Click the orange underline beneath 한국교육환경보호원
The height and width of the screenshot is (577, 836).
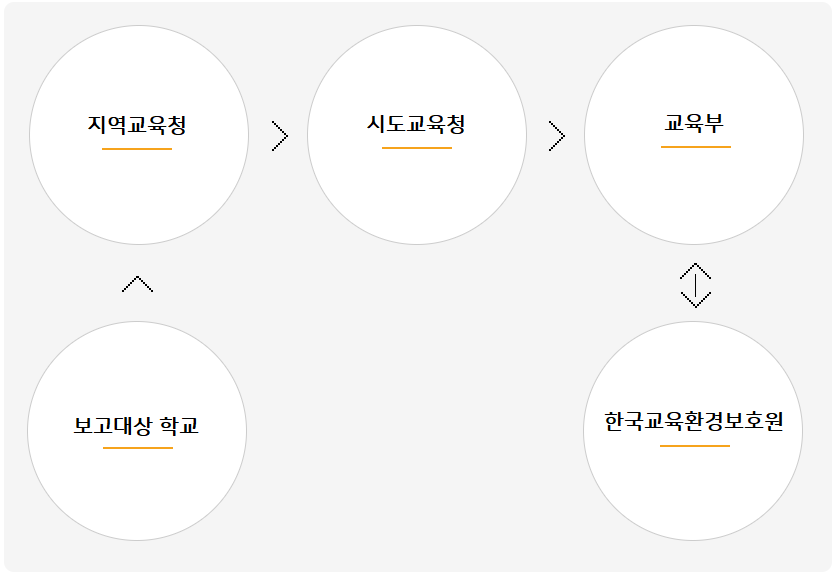pos(695,446)
